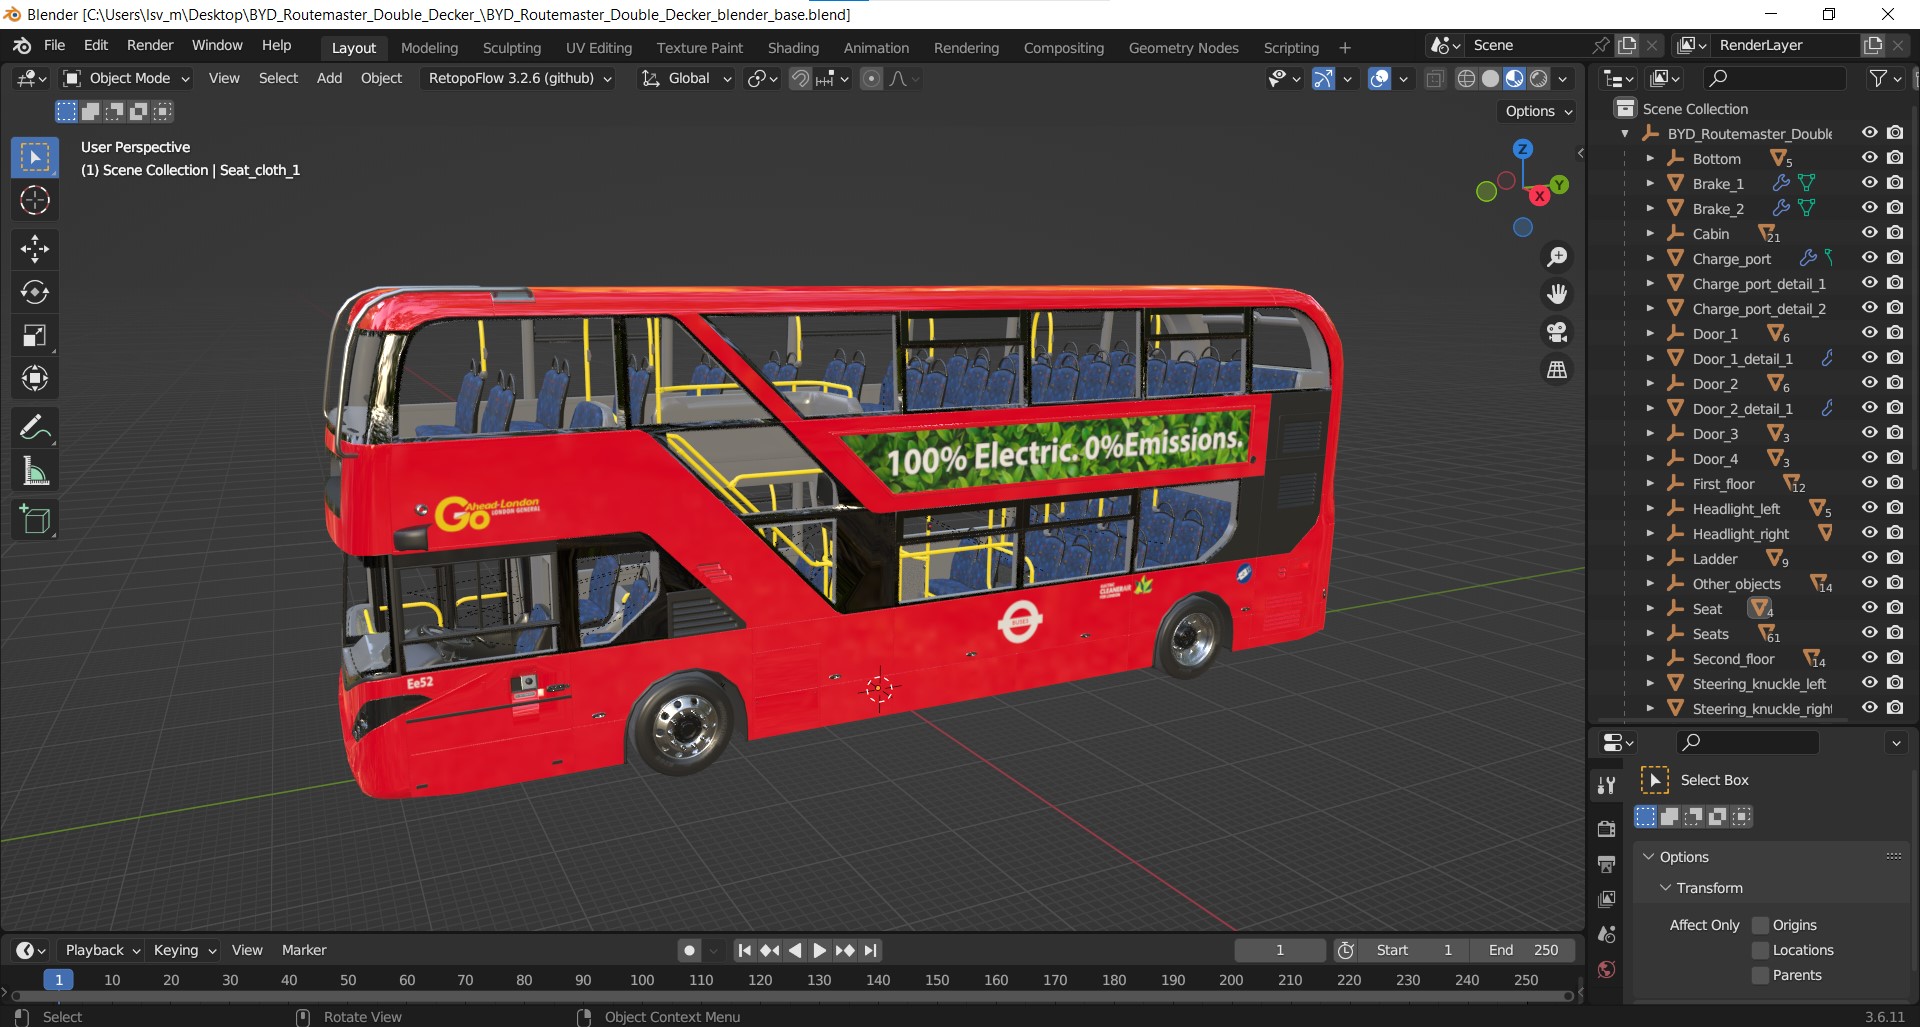Open the Scene properties tab
The image size is (1920, 1027).
[x=1607, y=934]
